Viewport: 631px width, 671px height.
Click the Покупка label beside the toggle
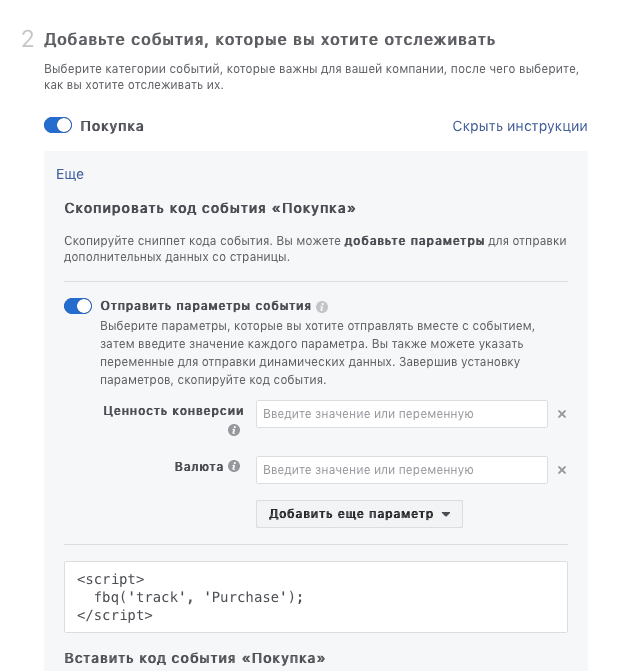coord(112,126)
